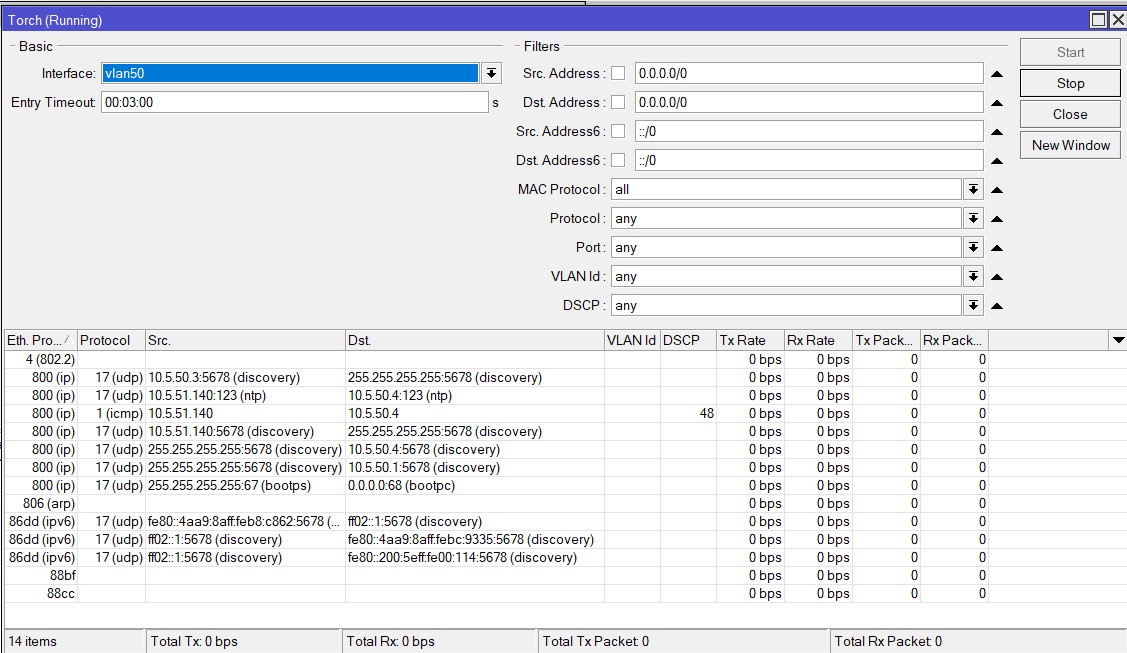Open the Interface dropdown list
Viewport: 1127px width, 653px height.
tap(491, 73)
